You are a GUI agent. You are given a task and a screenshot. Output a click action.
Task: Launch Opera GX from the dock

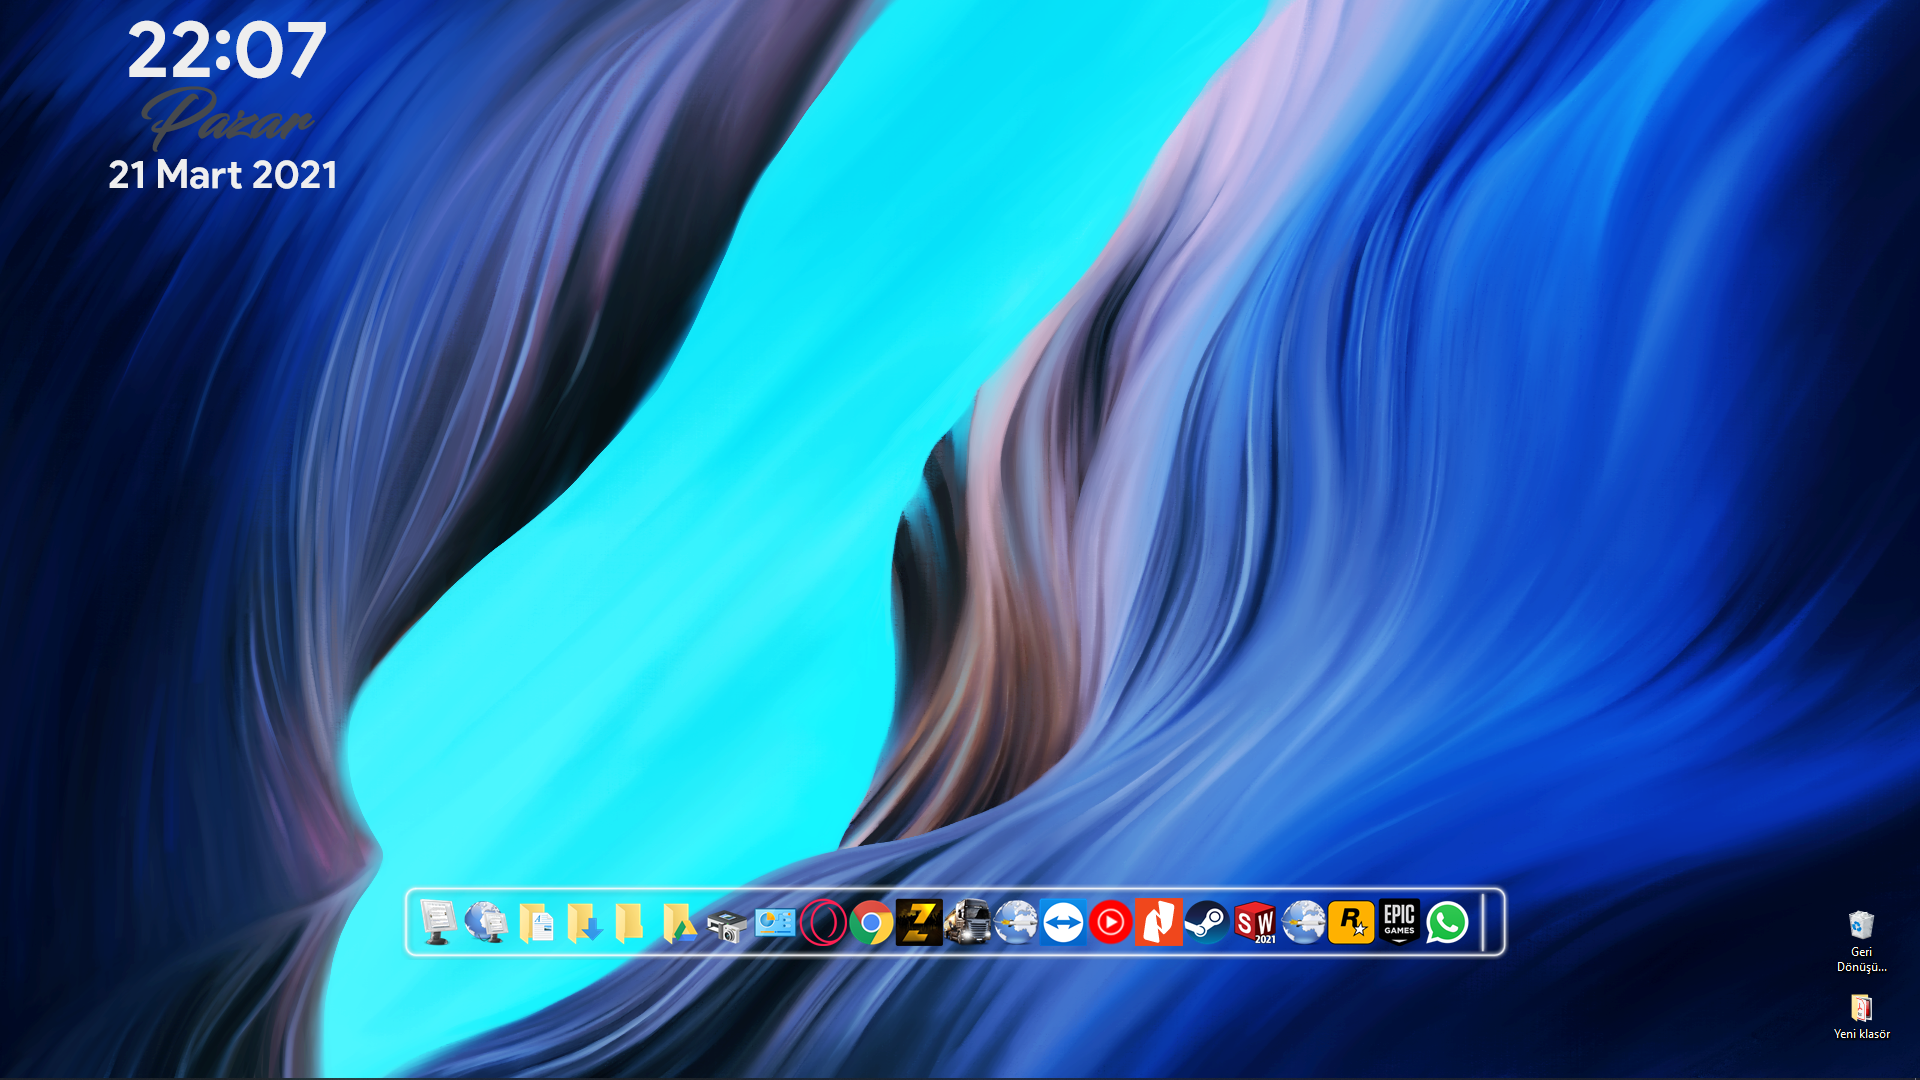pos(823,922)
